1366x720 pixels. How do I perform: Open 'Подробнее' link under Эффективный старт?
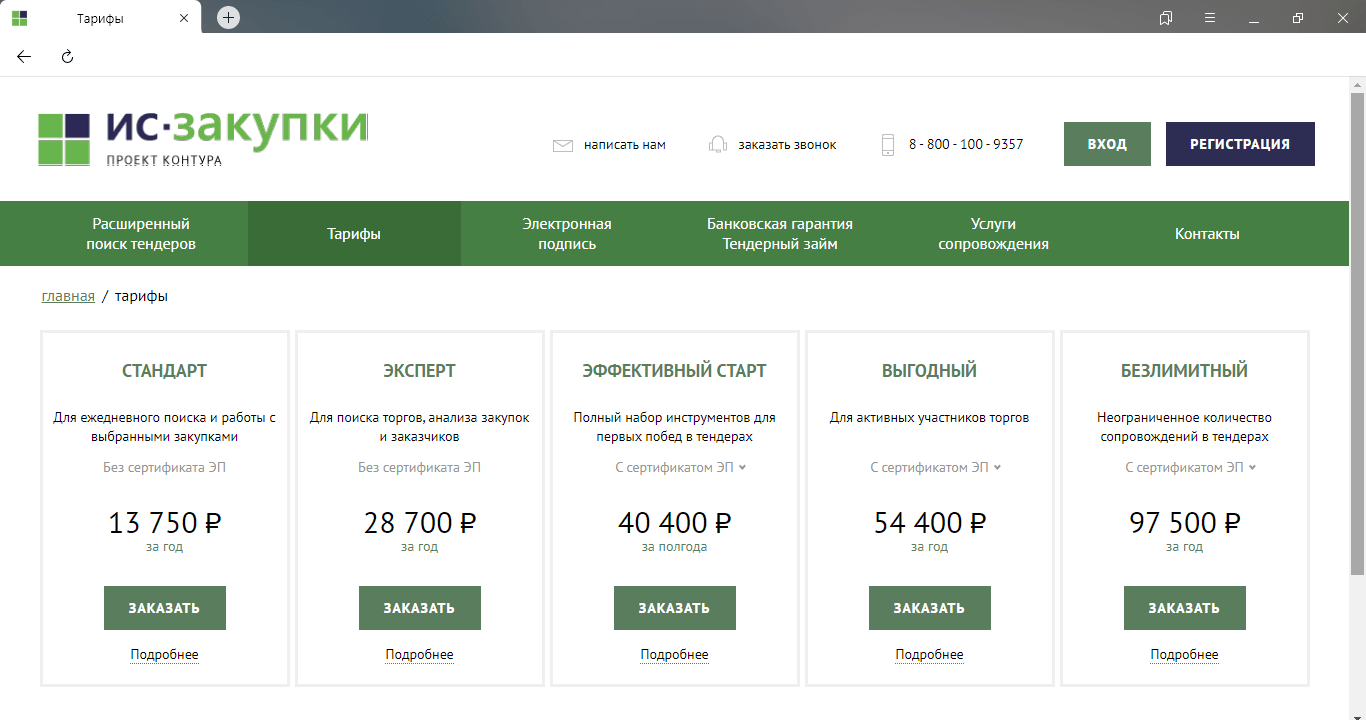[675, 655]
